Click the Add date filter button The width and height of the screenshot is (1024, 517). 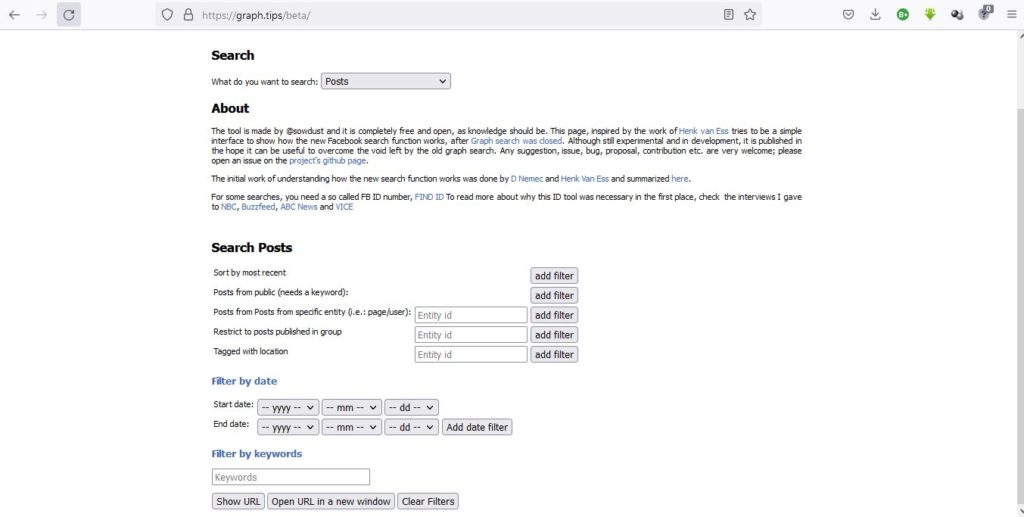coord(477,427)
